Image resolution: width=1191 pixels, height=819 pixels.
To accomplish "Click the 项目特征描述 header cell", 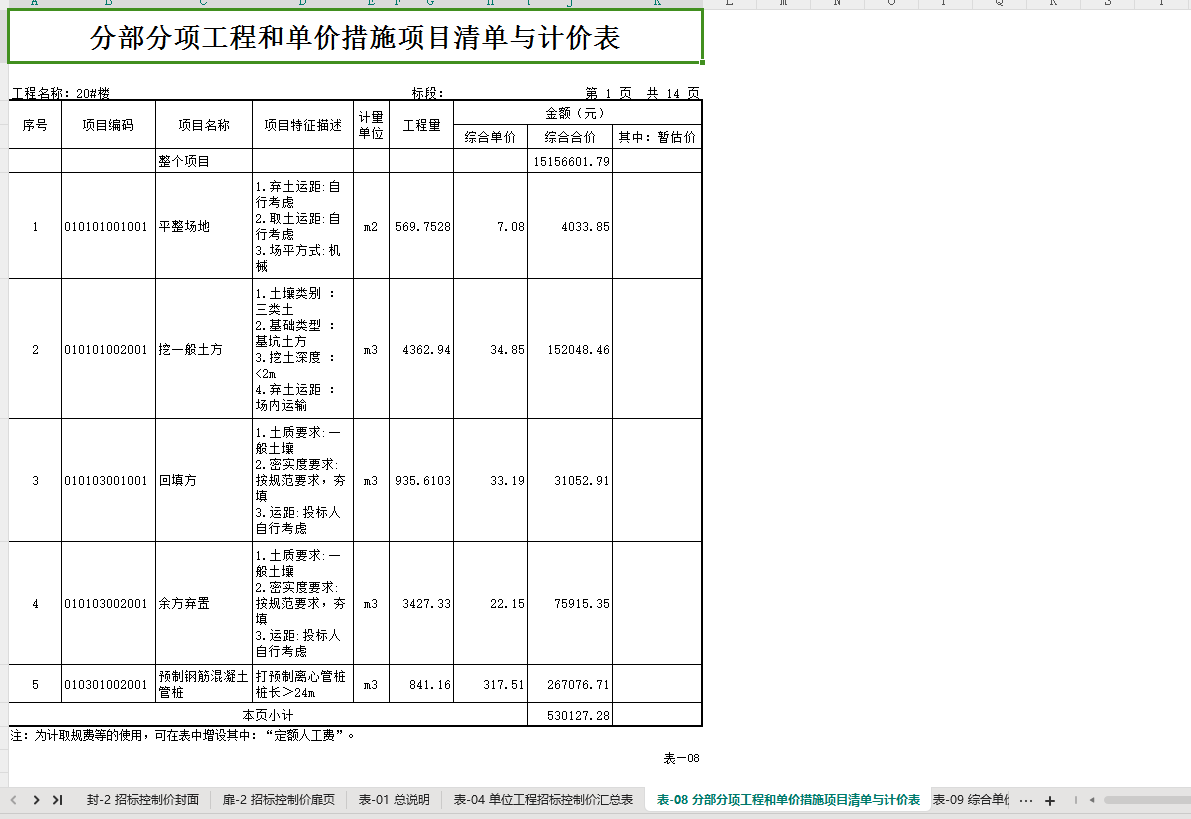I will [303, 125].
